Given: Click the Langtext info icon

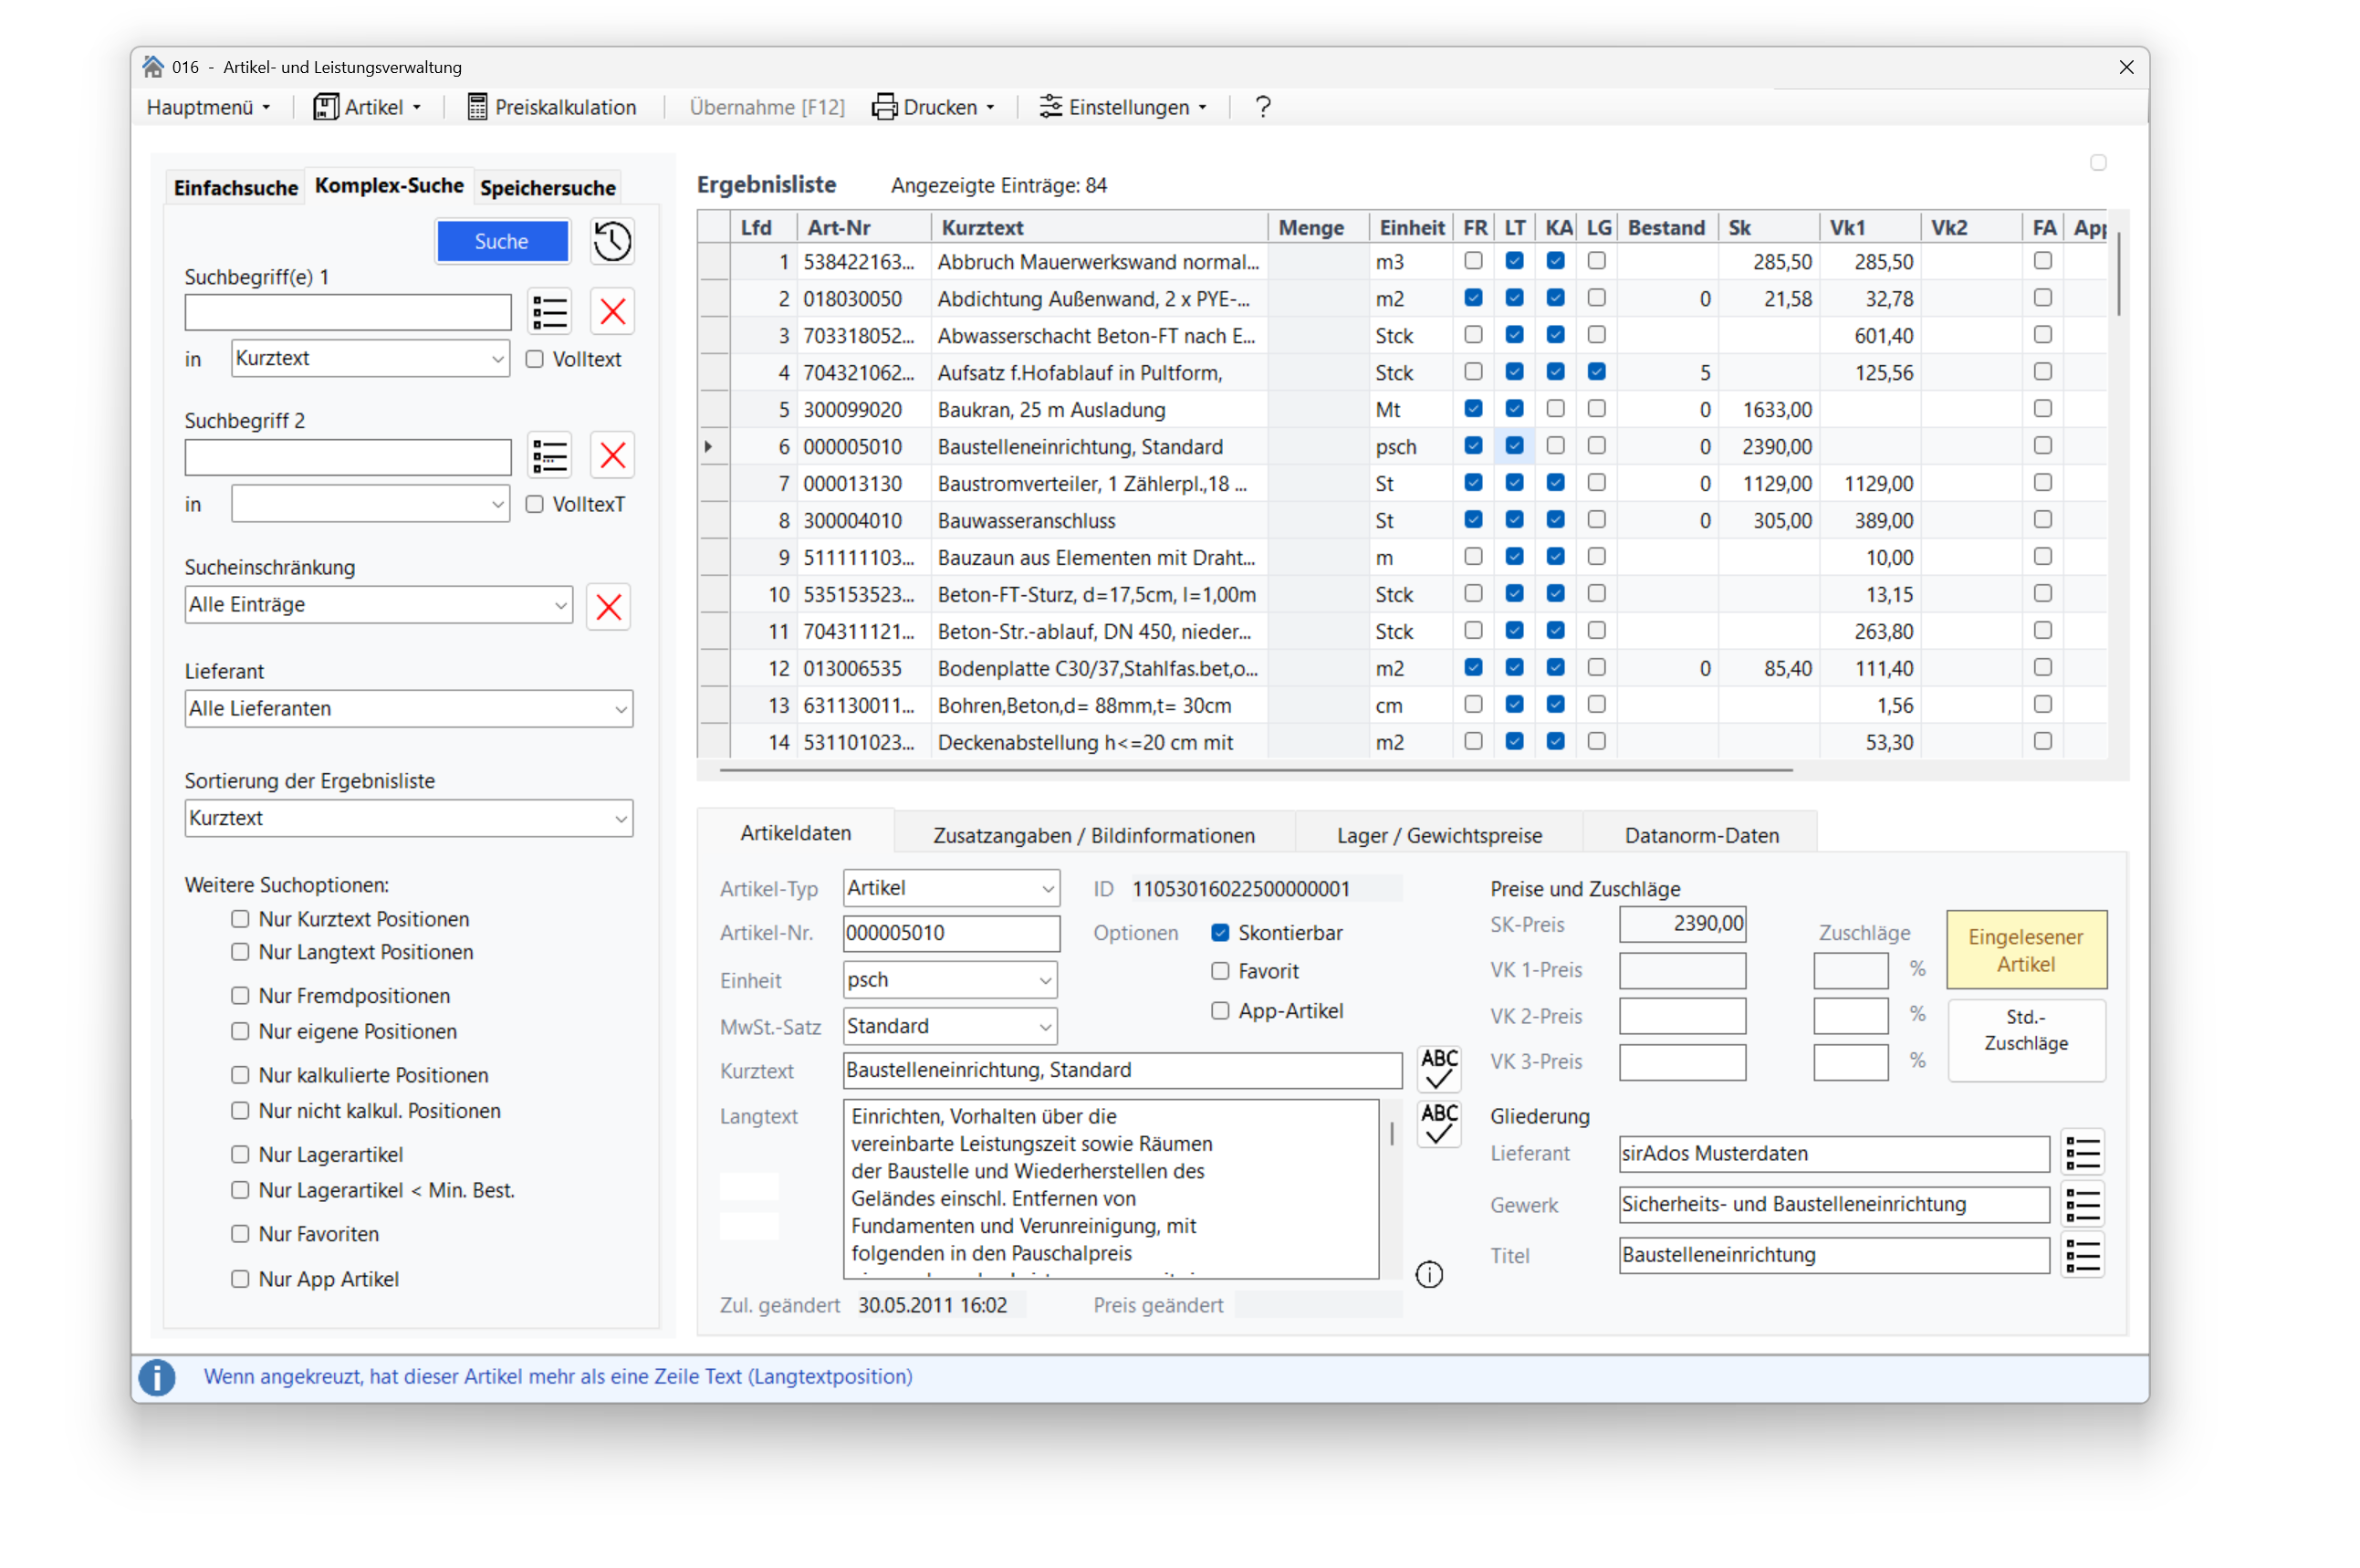Looking at the screenshot, I should click(x=1430, y=1275).
